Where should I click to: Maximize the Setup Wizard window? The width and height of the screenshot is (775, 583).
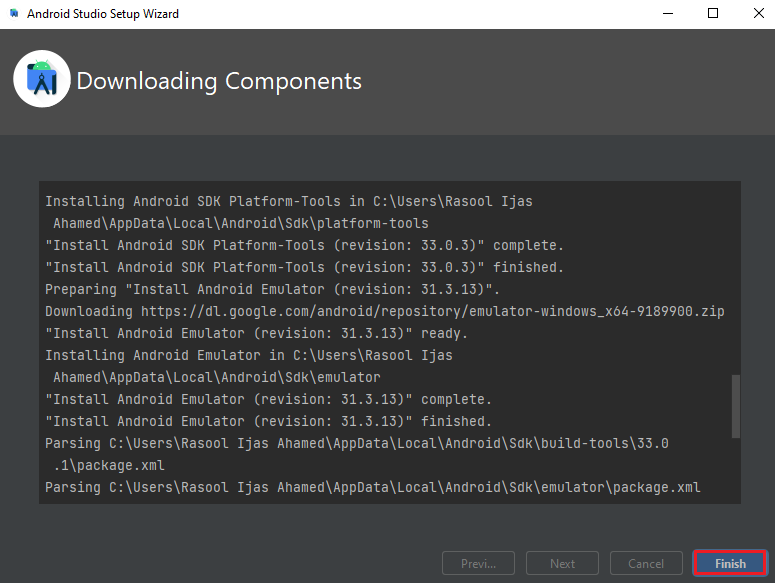click(713, 13)
